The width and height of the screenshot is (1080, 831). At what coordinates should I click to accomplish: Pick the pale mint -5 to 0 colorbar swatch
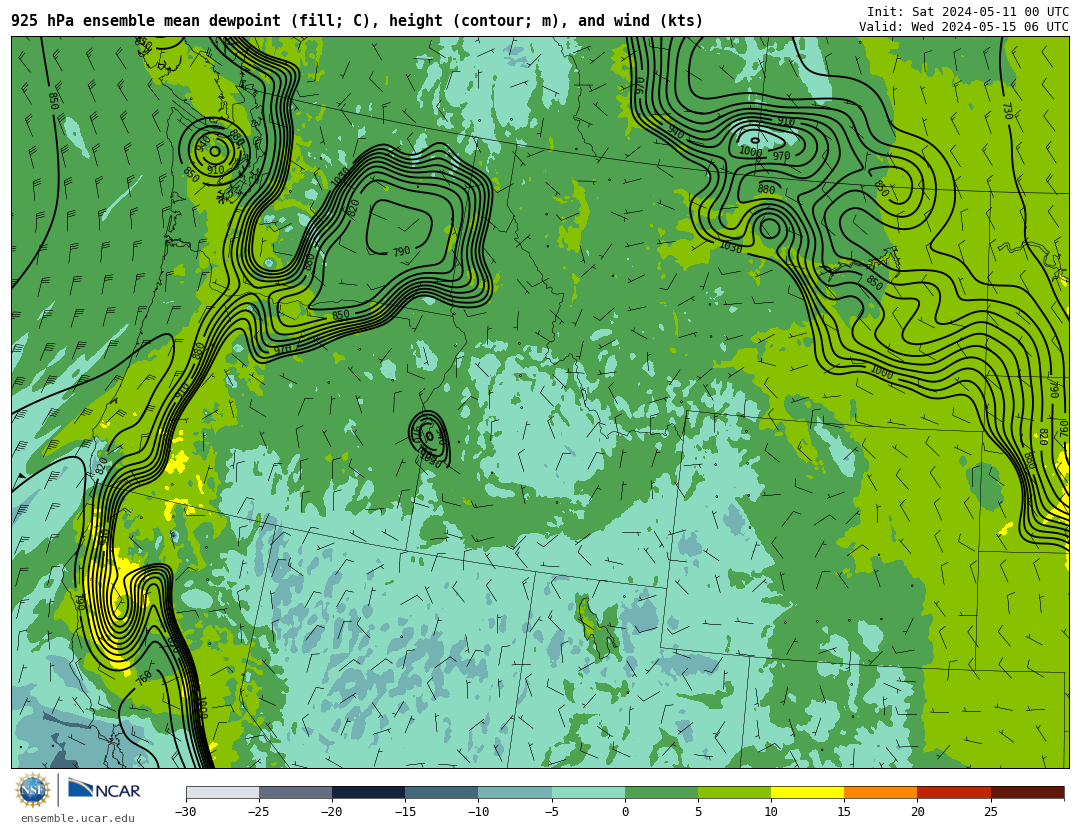588,792
